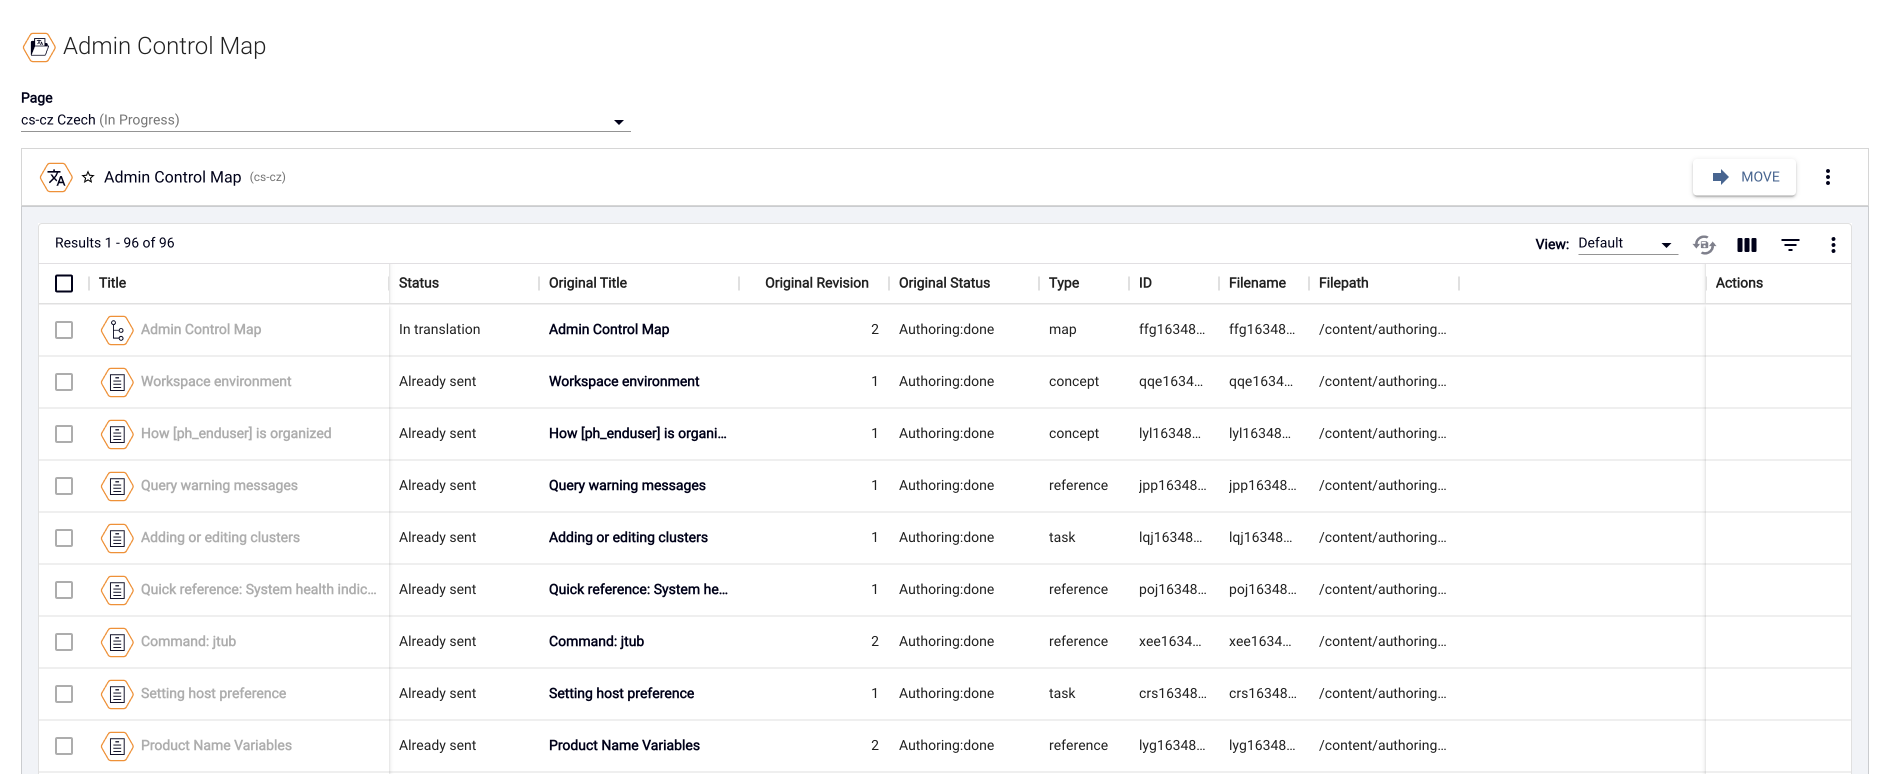Sort by the Filepath column header

(1343, 283)
